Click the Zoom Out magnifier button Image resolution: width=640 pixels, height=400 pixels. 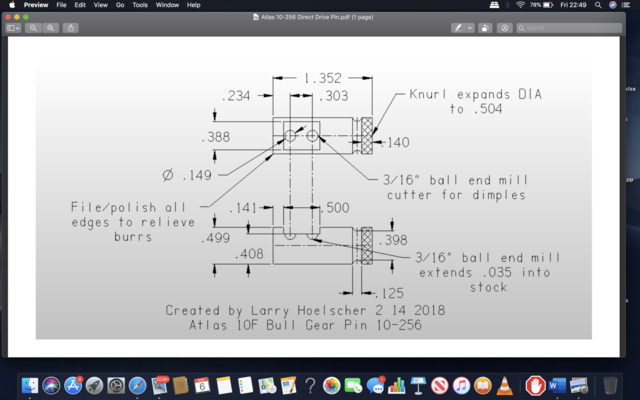[34, 28]
